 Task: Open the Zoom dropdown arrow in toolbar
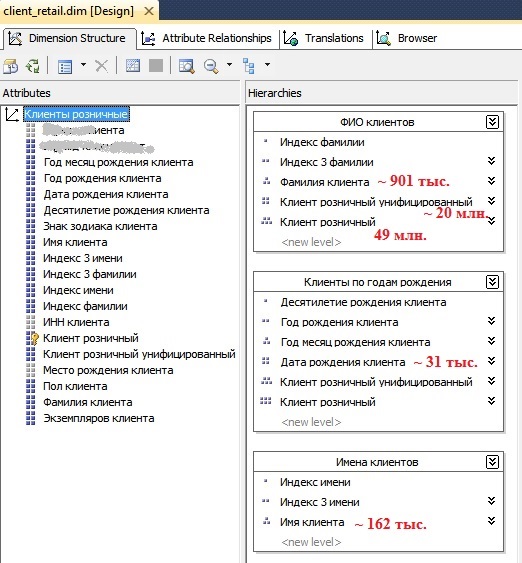pos(229,65)
